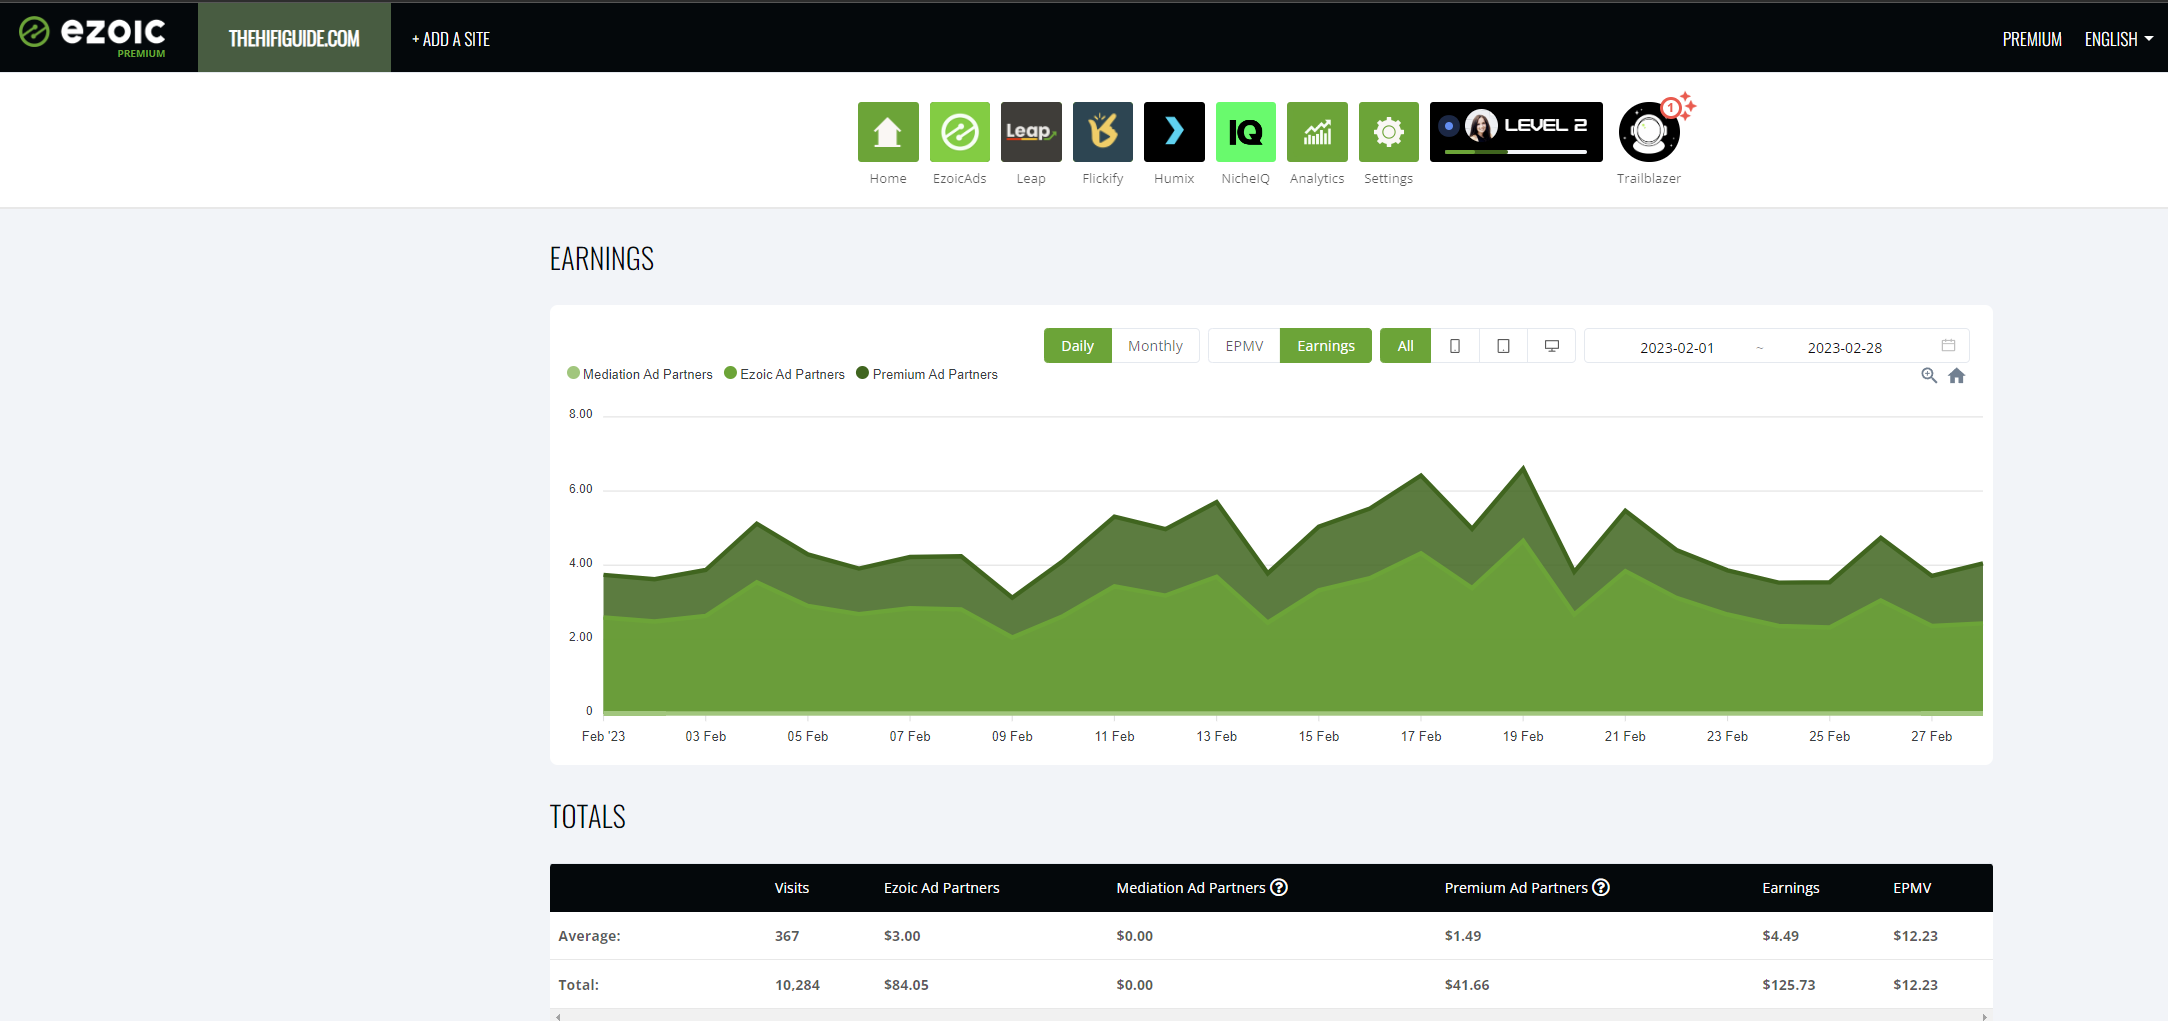Filter chart by mobile device icon

1455,346
